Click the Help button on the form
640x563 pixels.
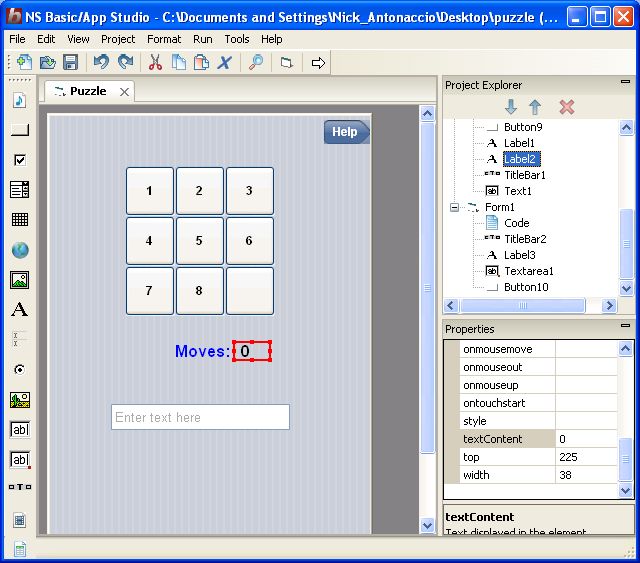[x=347, y=132]
